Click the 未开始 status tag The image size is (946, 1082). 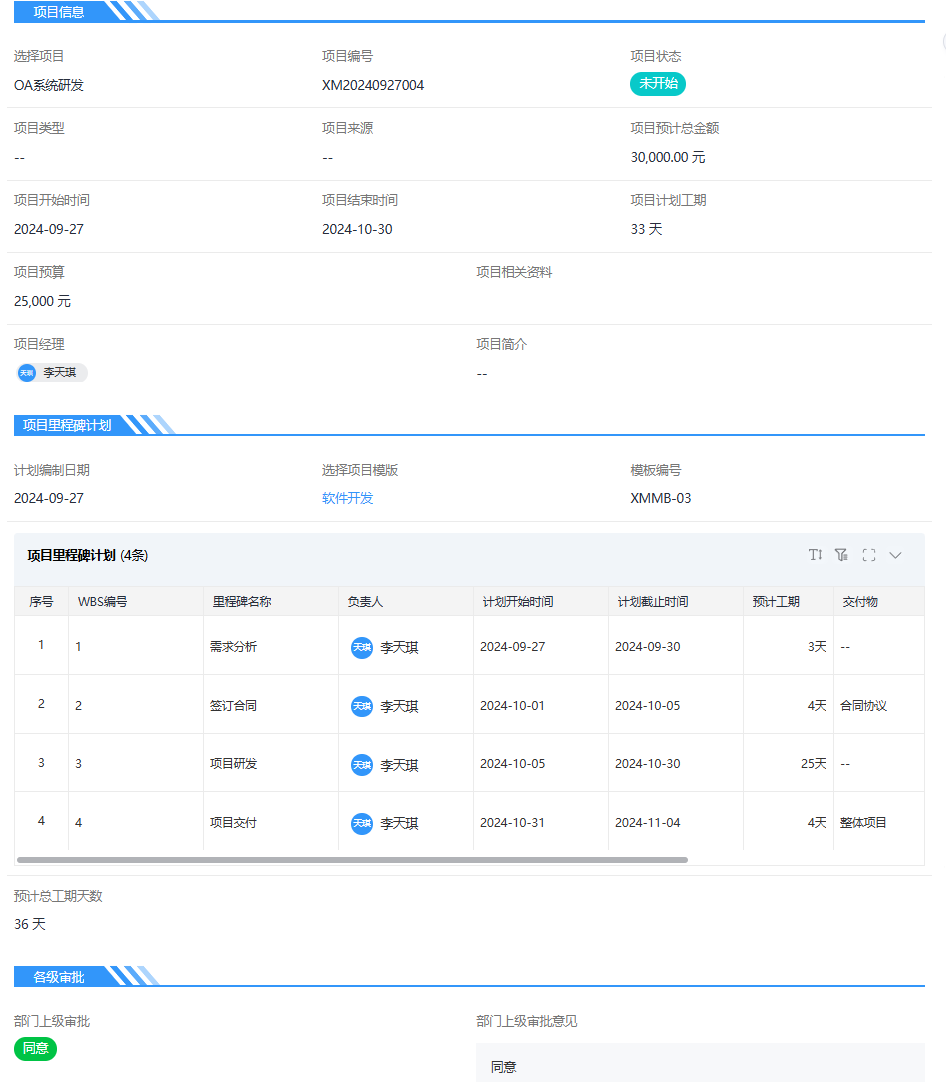point(657,84)
